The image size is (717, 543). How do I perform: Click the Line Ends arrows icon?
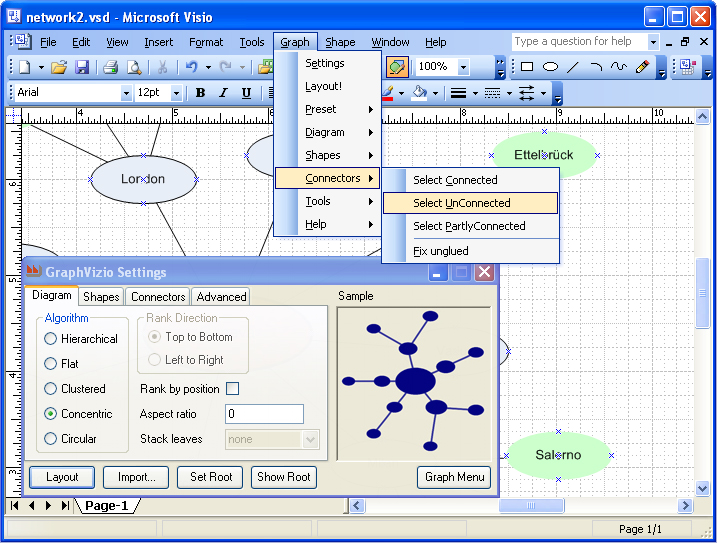[526, 93]
